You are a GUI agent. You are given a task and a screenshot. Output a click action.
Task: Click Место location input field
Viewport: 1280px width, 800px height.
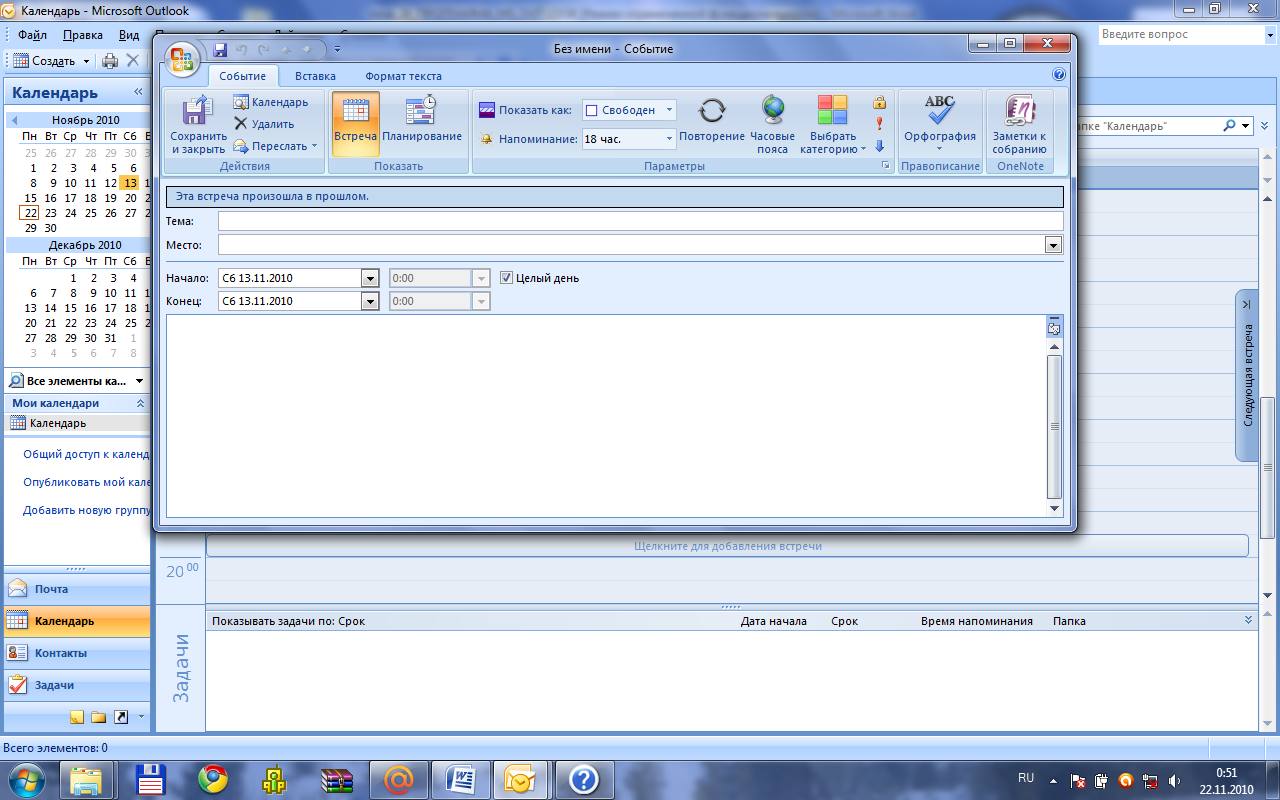(631, 245)
